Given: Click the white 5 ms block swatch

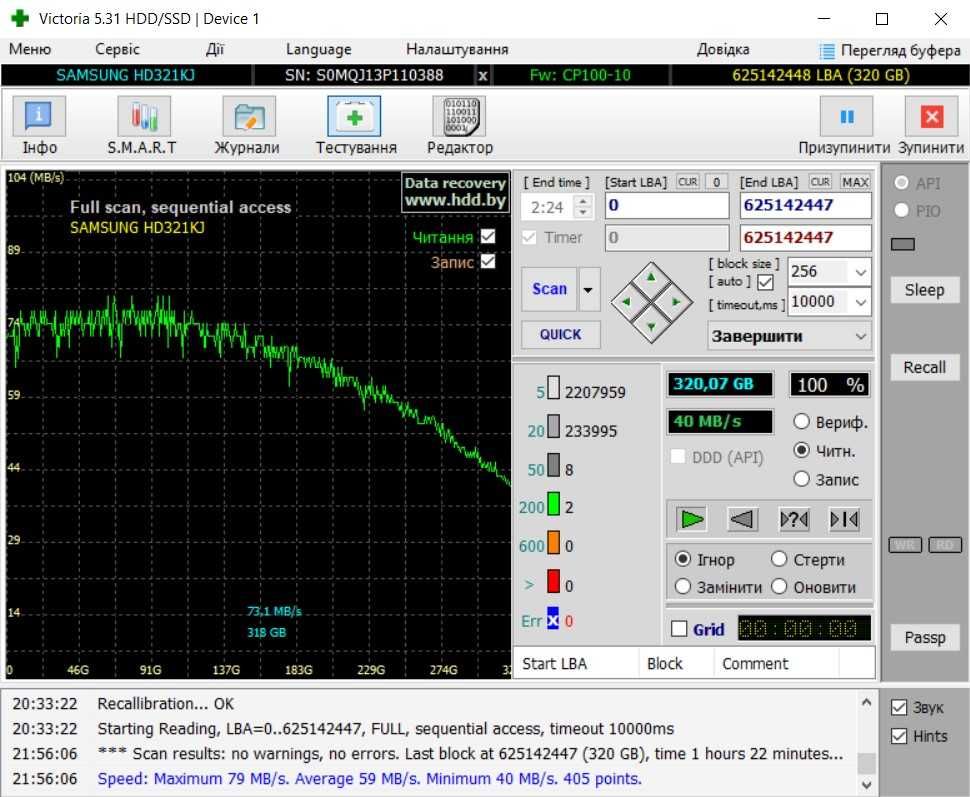Looking at the screenshot, I should [554, 388].
